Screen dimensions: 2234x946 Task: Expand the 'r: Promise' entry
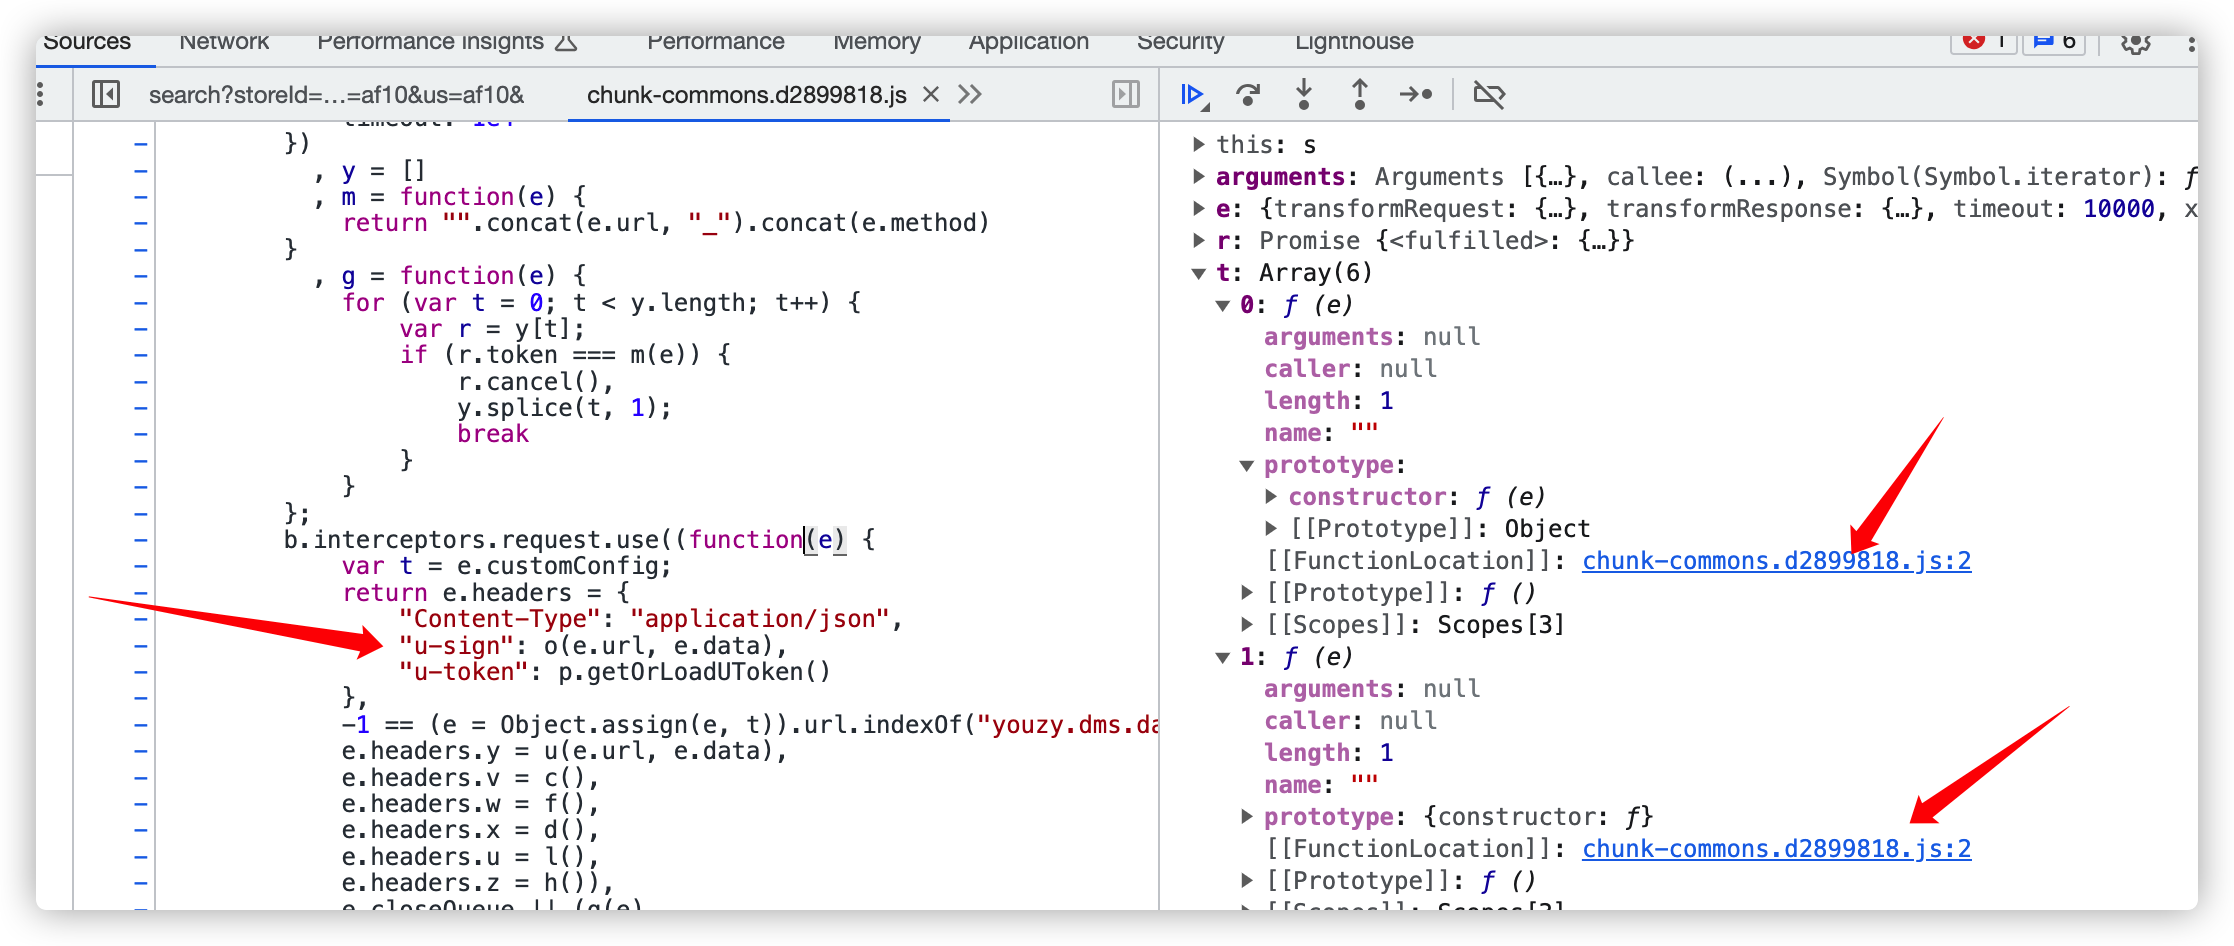coord(1198,241)
